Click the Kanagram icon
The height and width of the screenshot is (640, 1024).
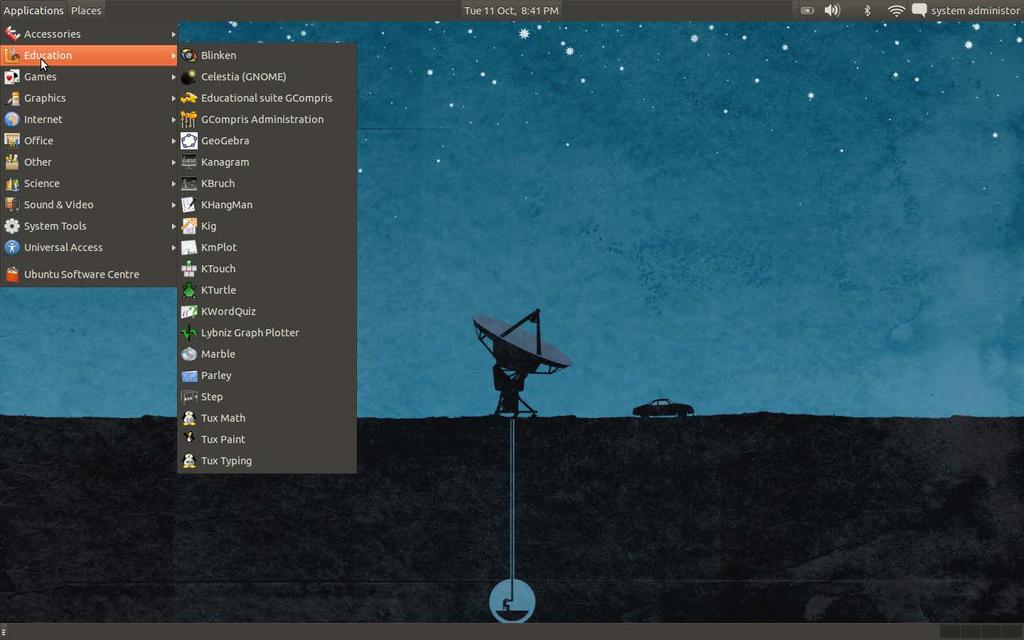coord(189,162)
